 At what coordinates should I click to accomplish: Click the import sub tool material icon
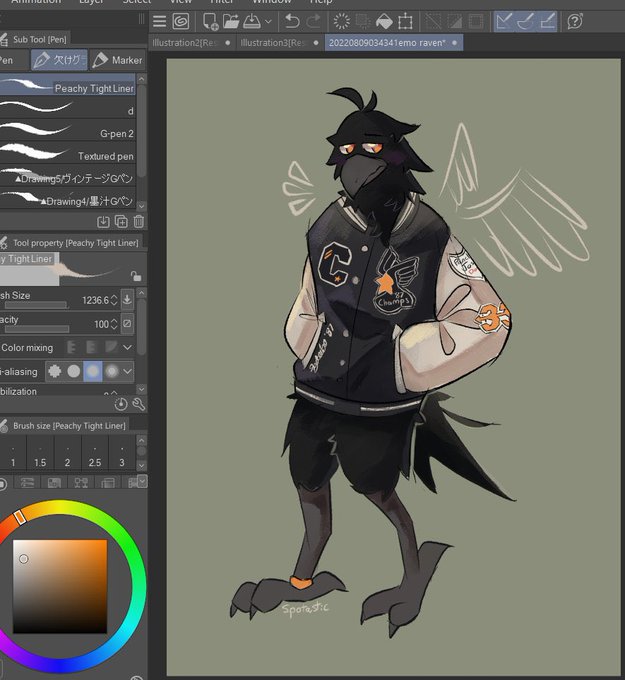(x=103, y=222)
